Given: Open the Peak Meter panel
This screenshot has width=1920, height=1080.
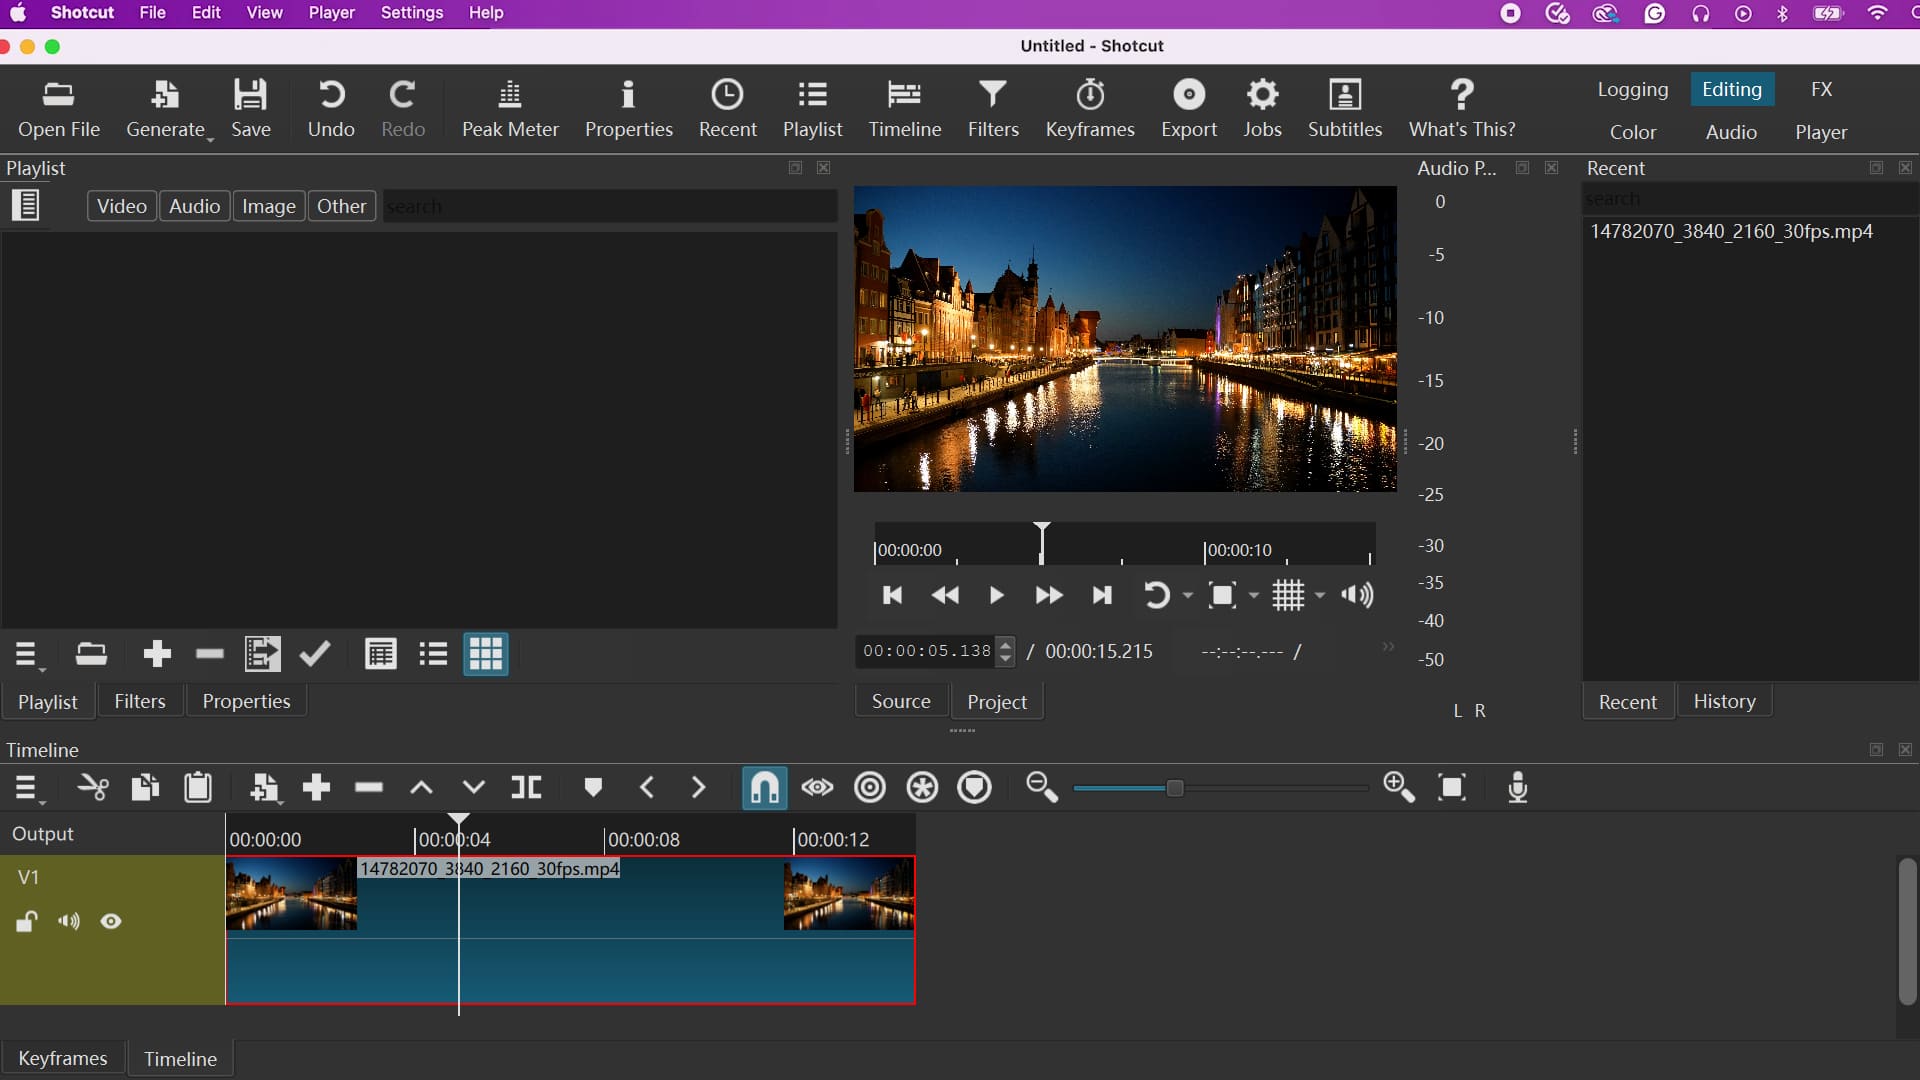Looking at the screenshot, I should tap(510, 107).
